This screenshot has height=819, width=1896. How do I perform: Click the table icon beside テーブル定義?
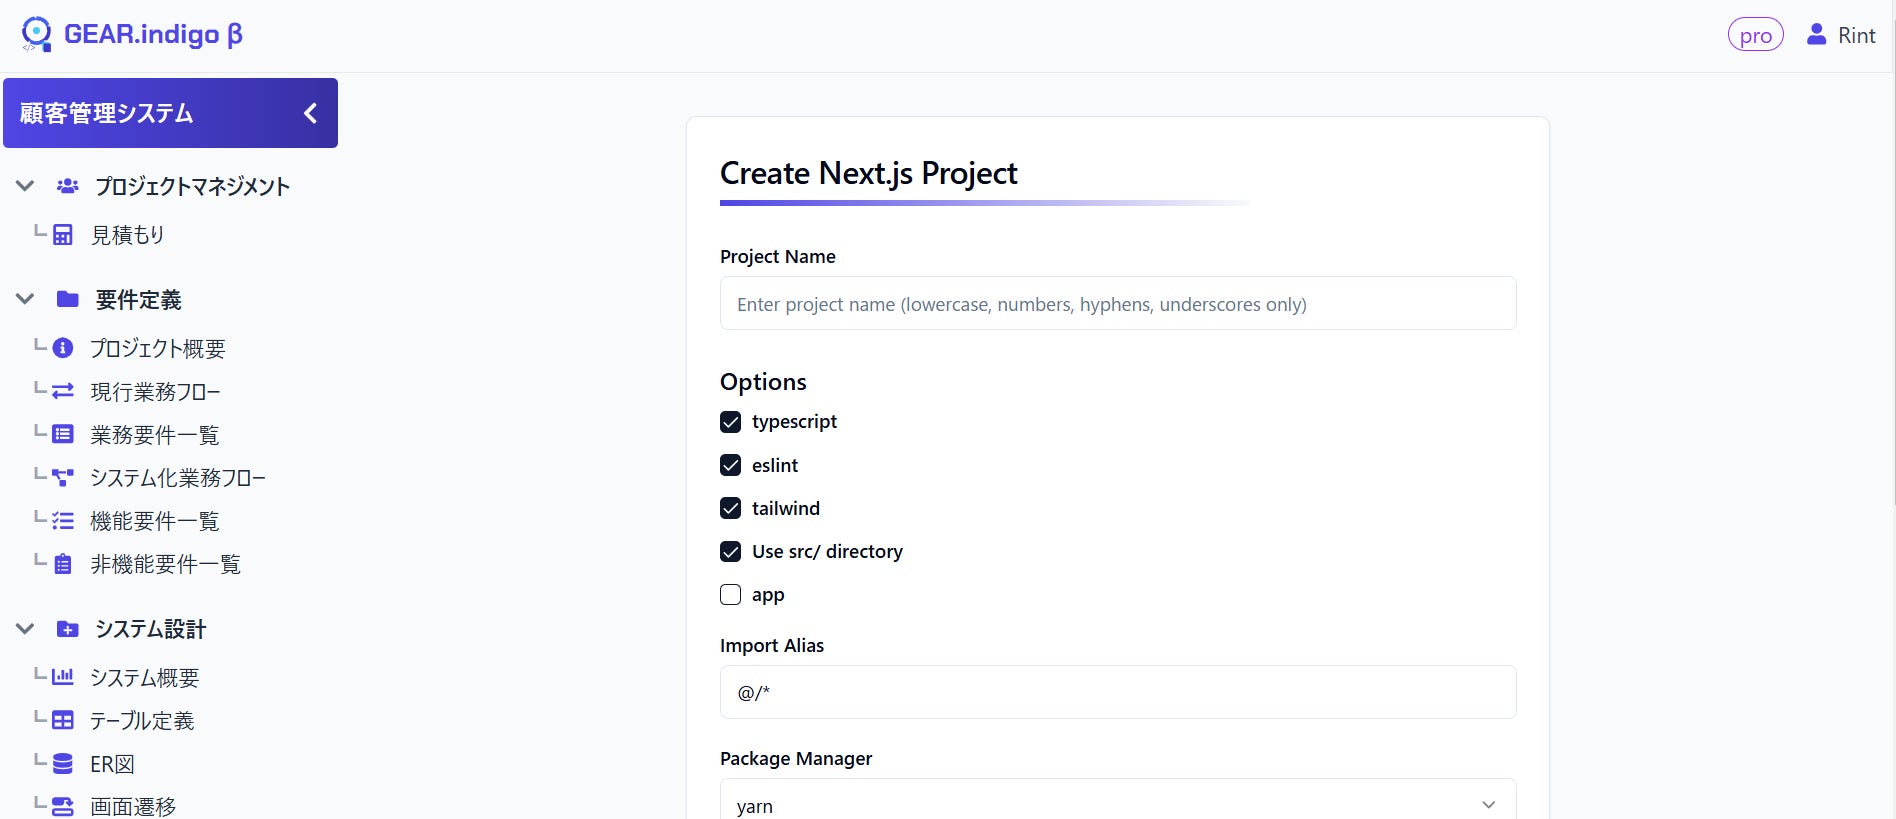click(63, 720)
